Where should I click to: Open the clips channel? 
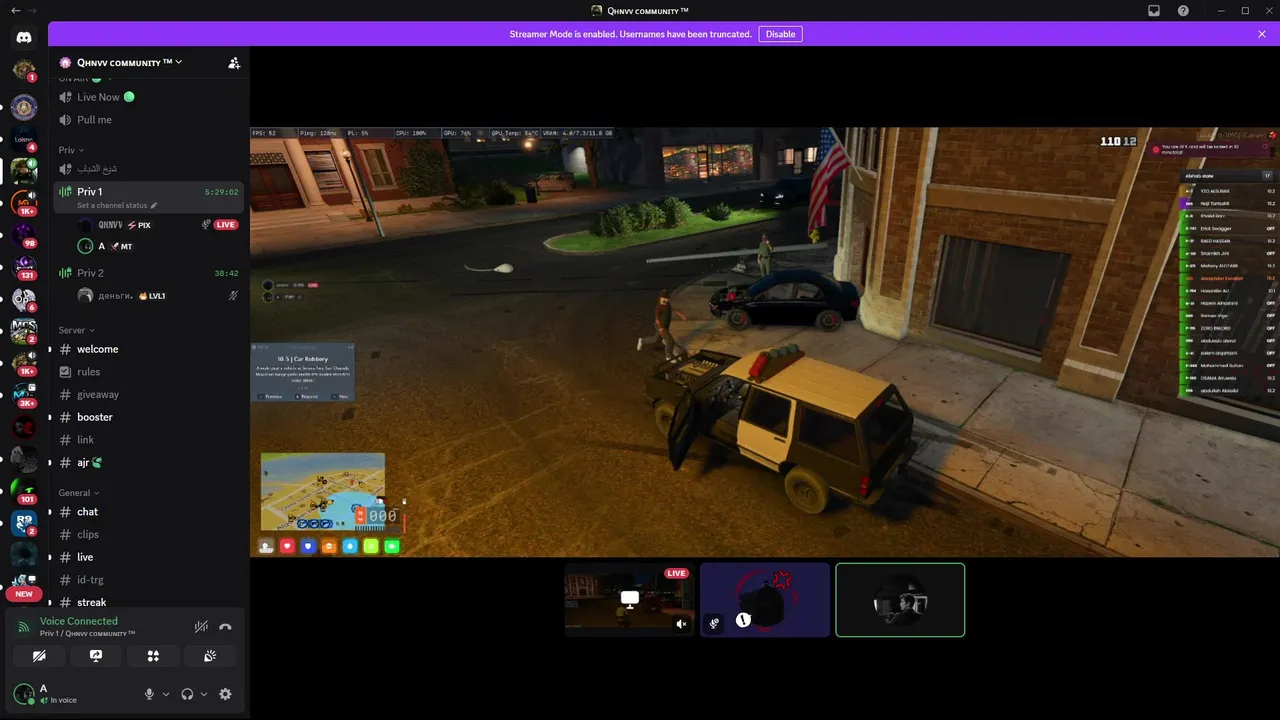pyautogui.click(x=148, y=534)
